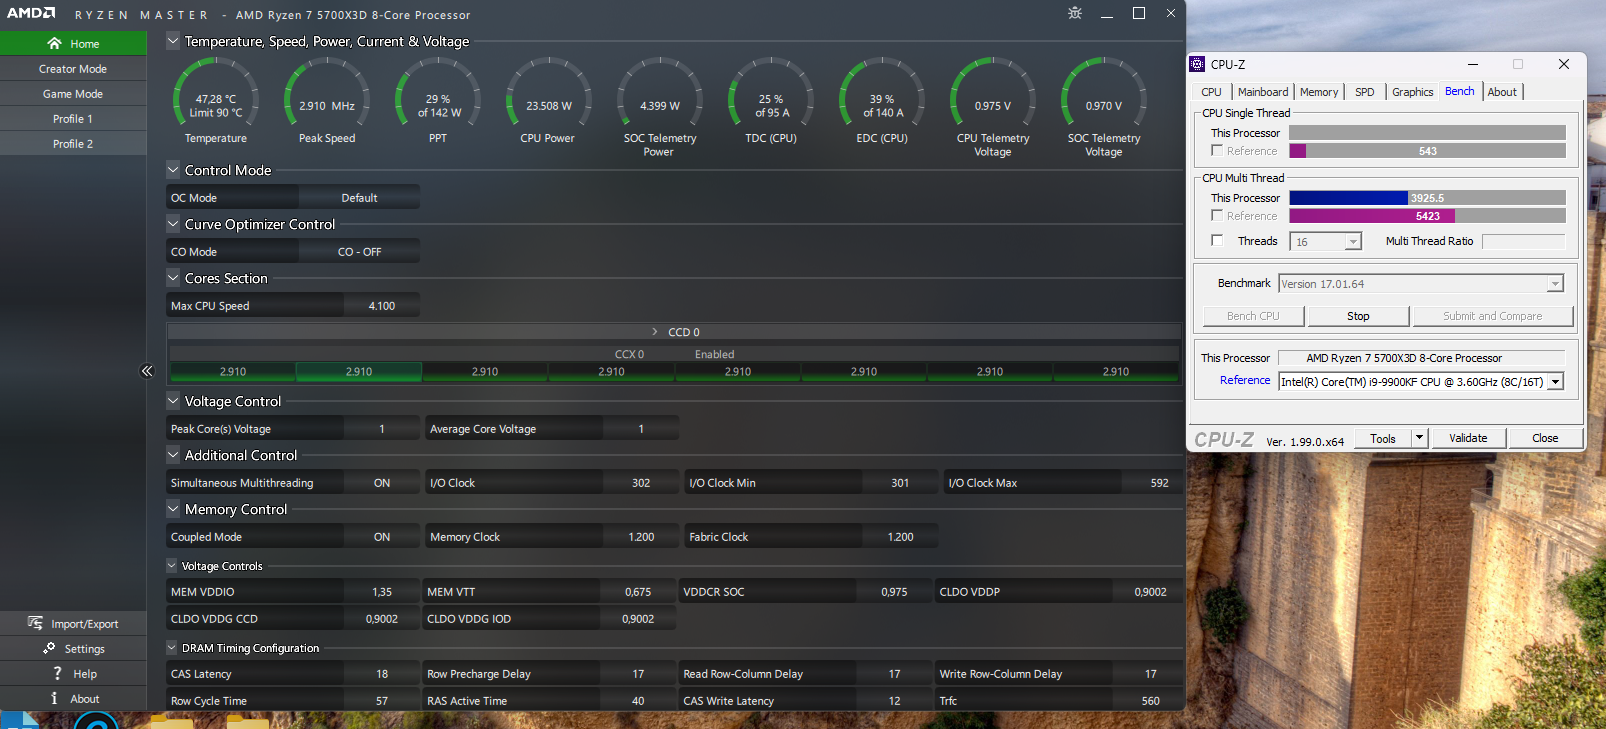Open the Import/Export icon in sidebar
The image size is (1606, 729).
click(x=35, y=623)
